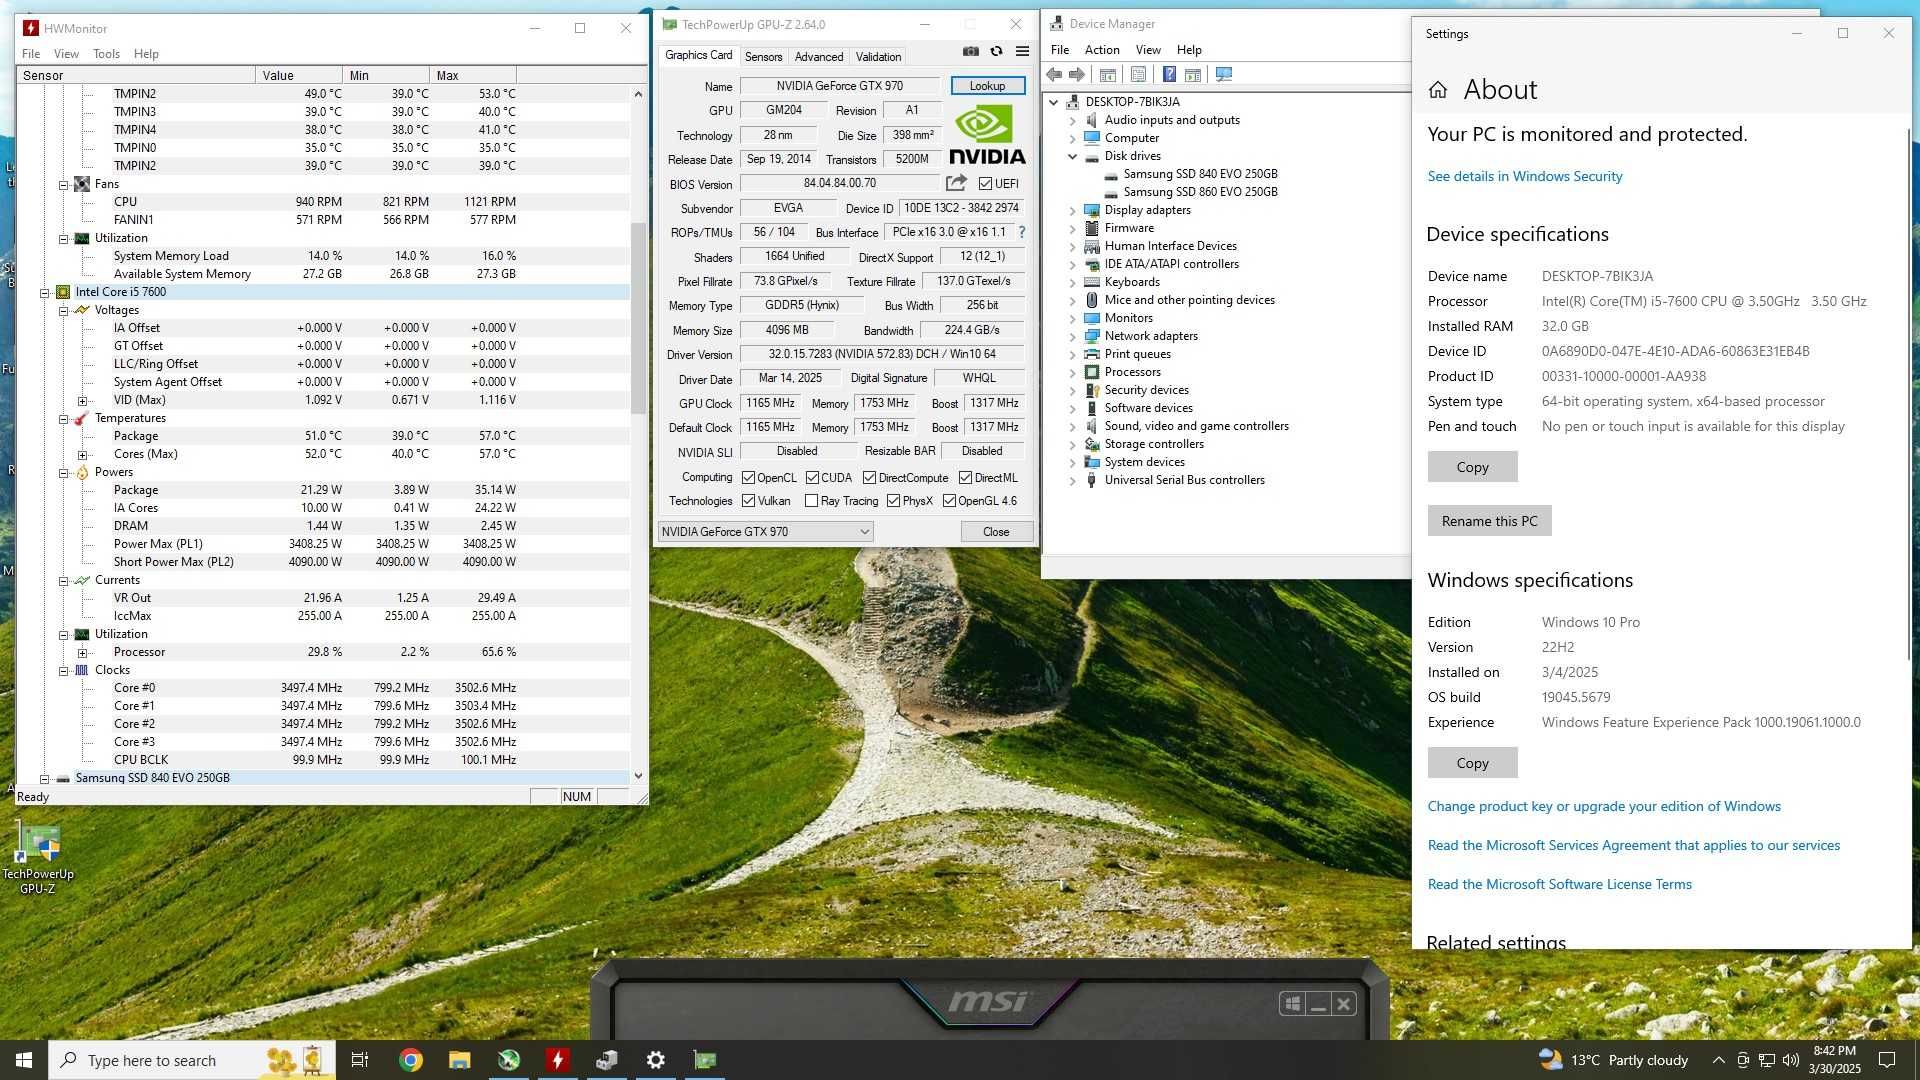Viewport: 1920px width, 1080px height.
Task: Toggle the Vulkan checkbox
Action: [x=748, y=501]
